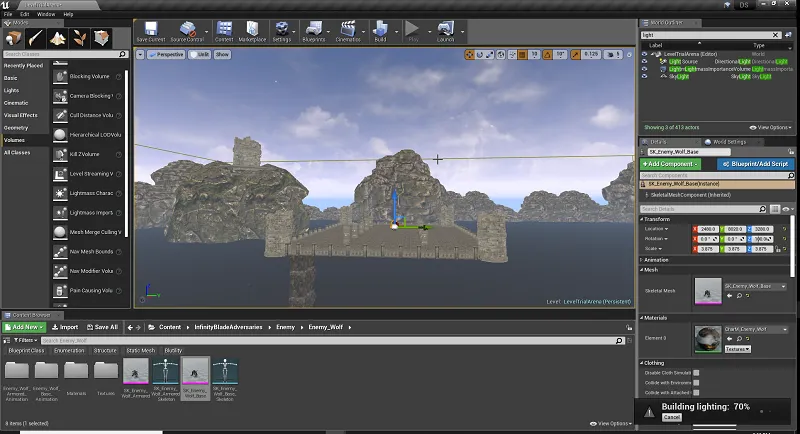The image size is (800, 434).
Task: Select the Place mode icon
Action: [x=13, y=38]
